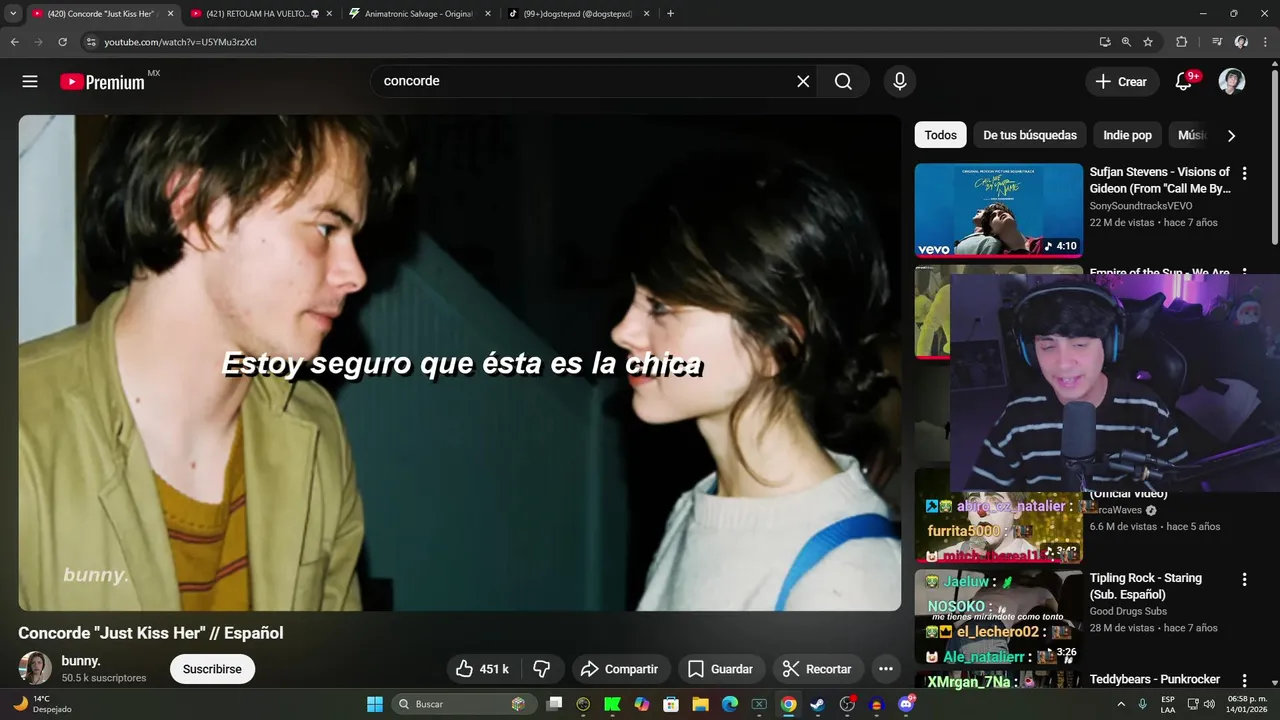Open Chrome extensions puzzle icon
Screen dimensions: 1280x720
coord(1181,42)
